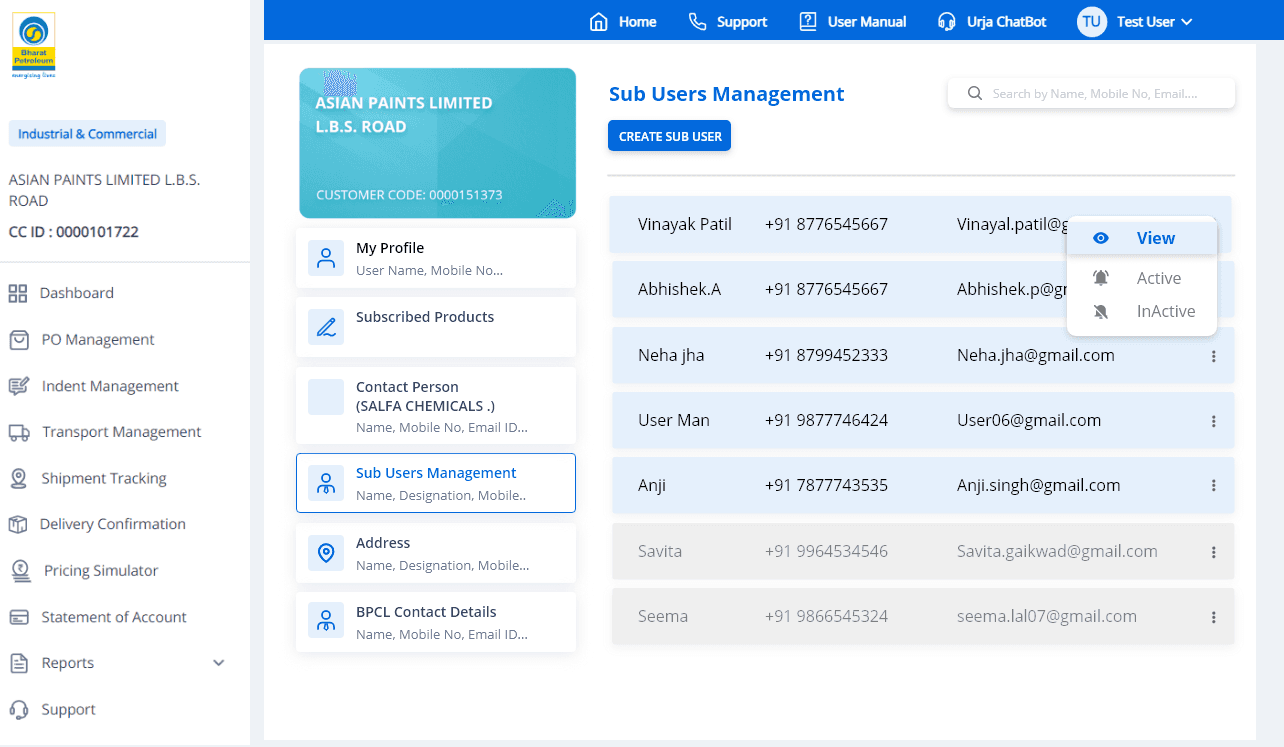Click the bell icon beside Active

tap(1101, 278)
